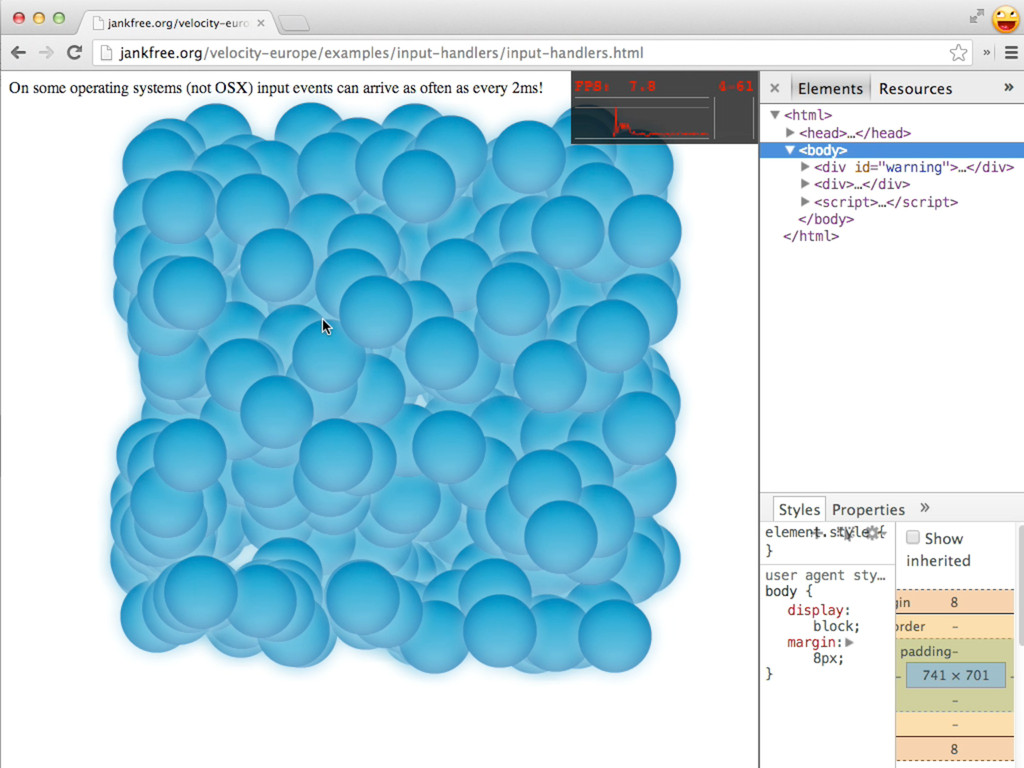Reload the page with the refresh icon
Screen dimensions: 1024x768
click(74, 53)
